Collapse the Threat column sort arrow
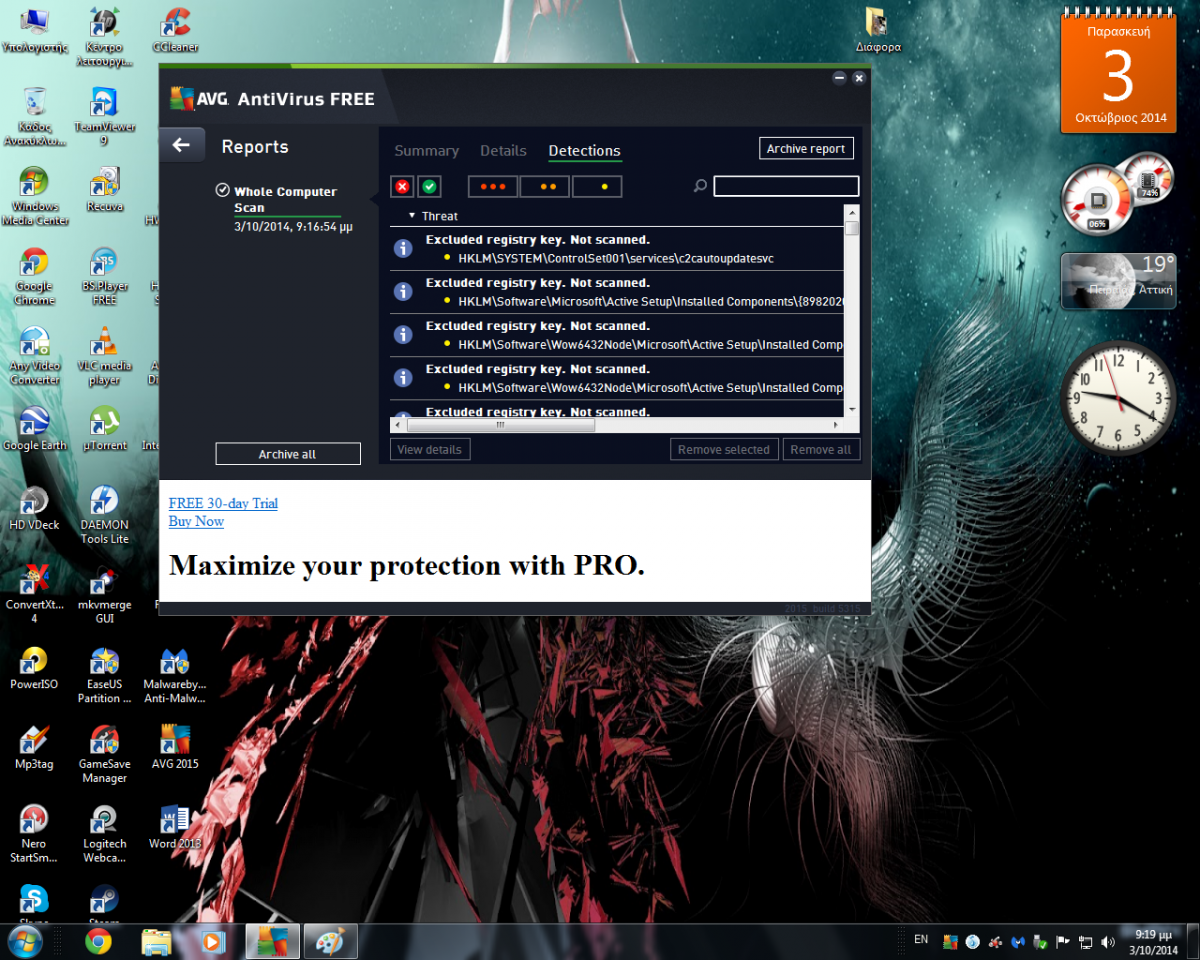 (x=412, y=216)
